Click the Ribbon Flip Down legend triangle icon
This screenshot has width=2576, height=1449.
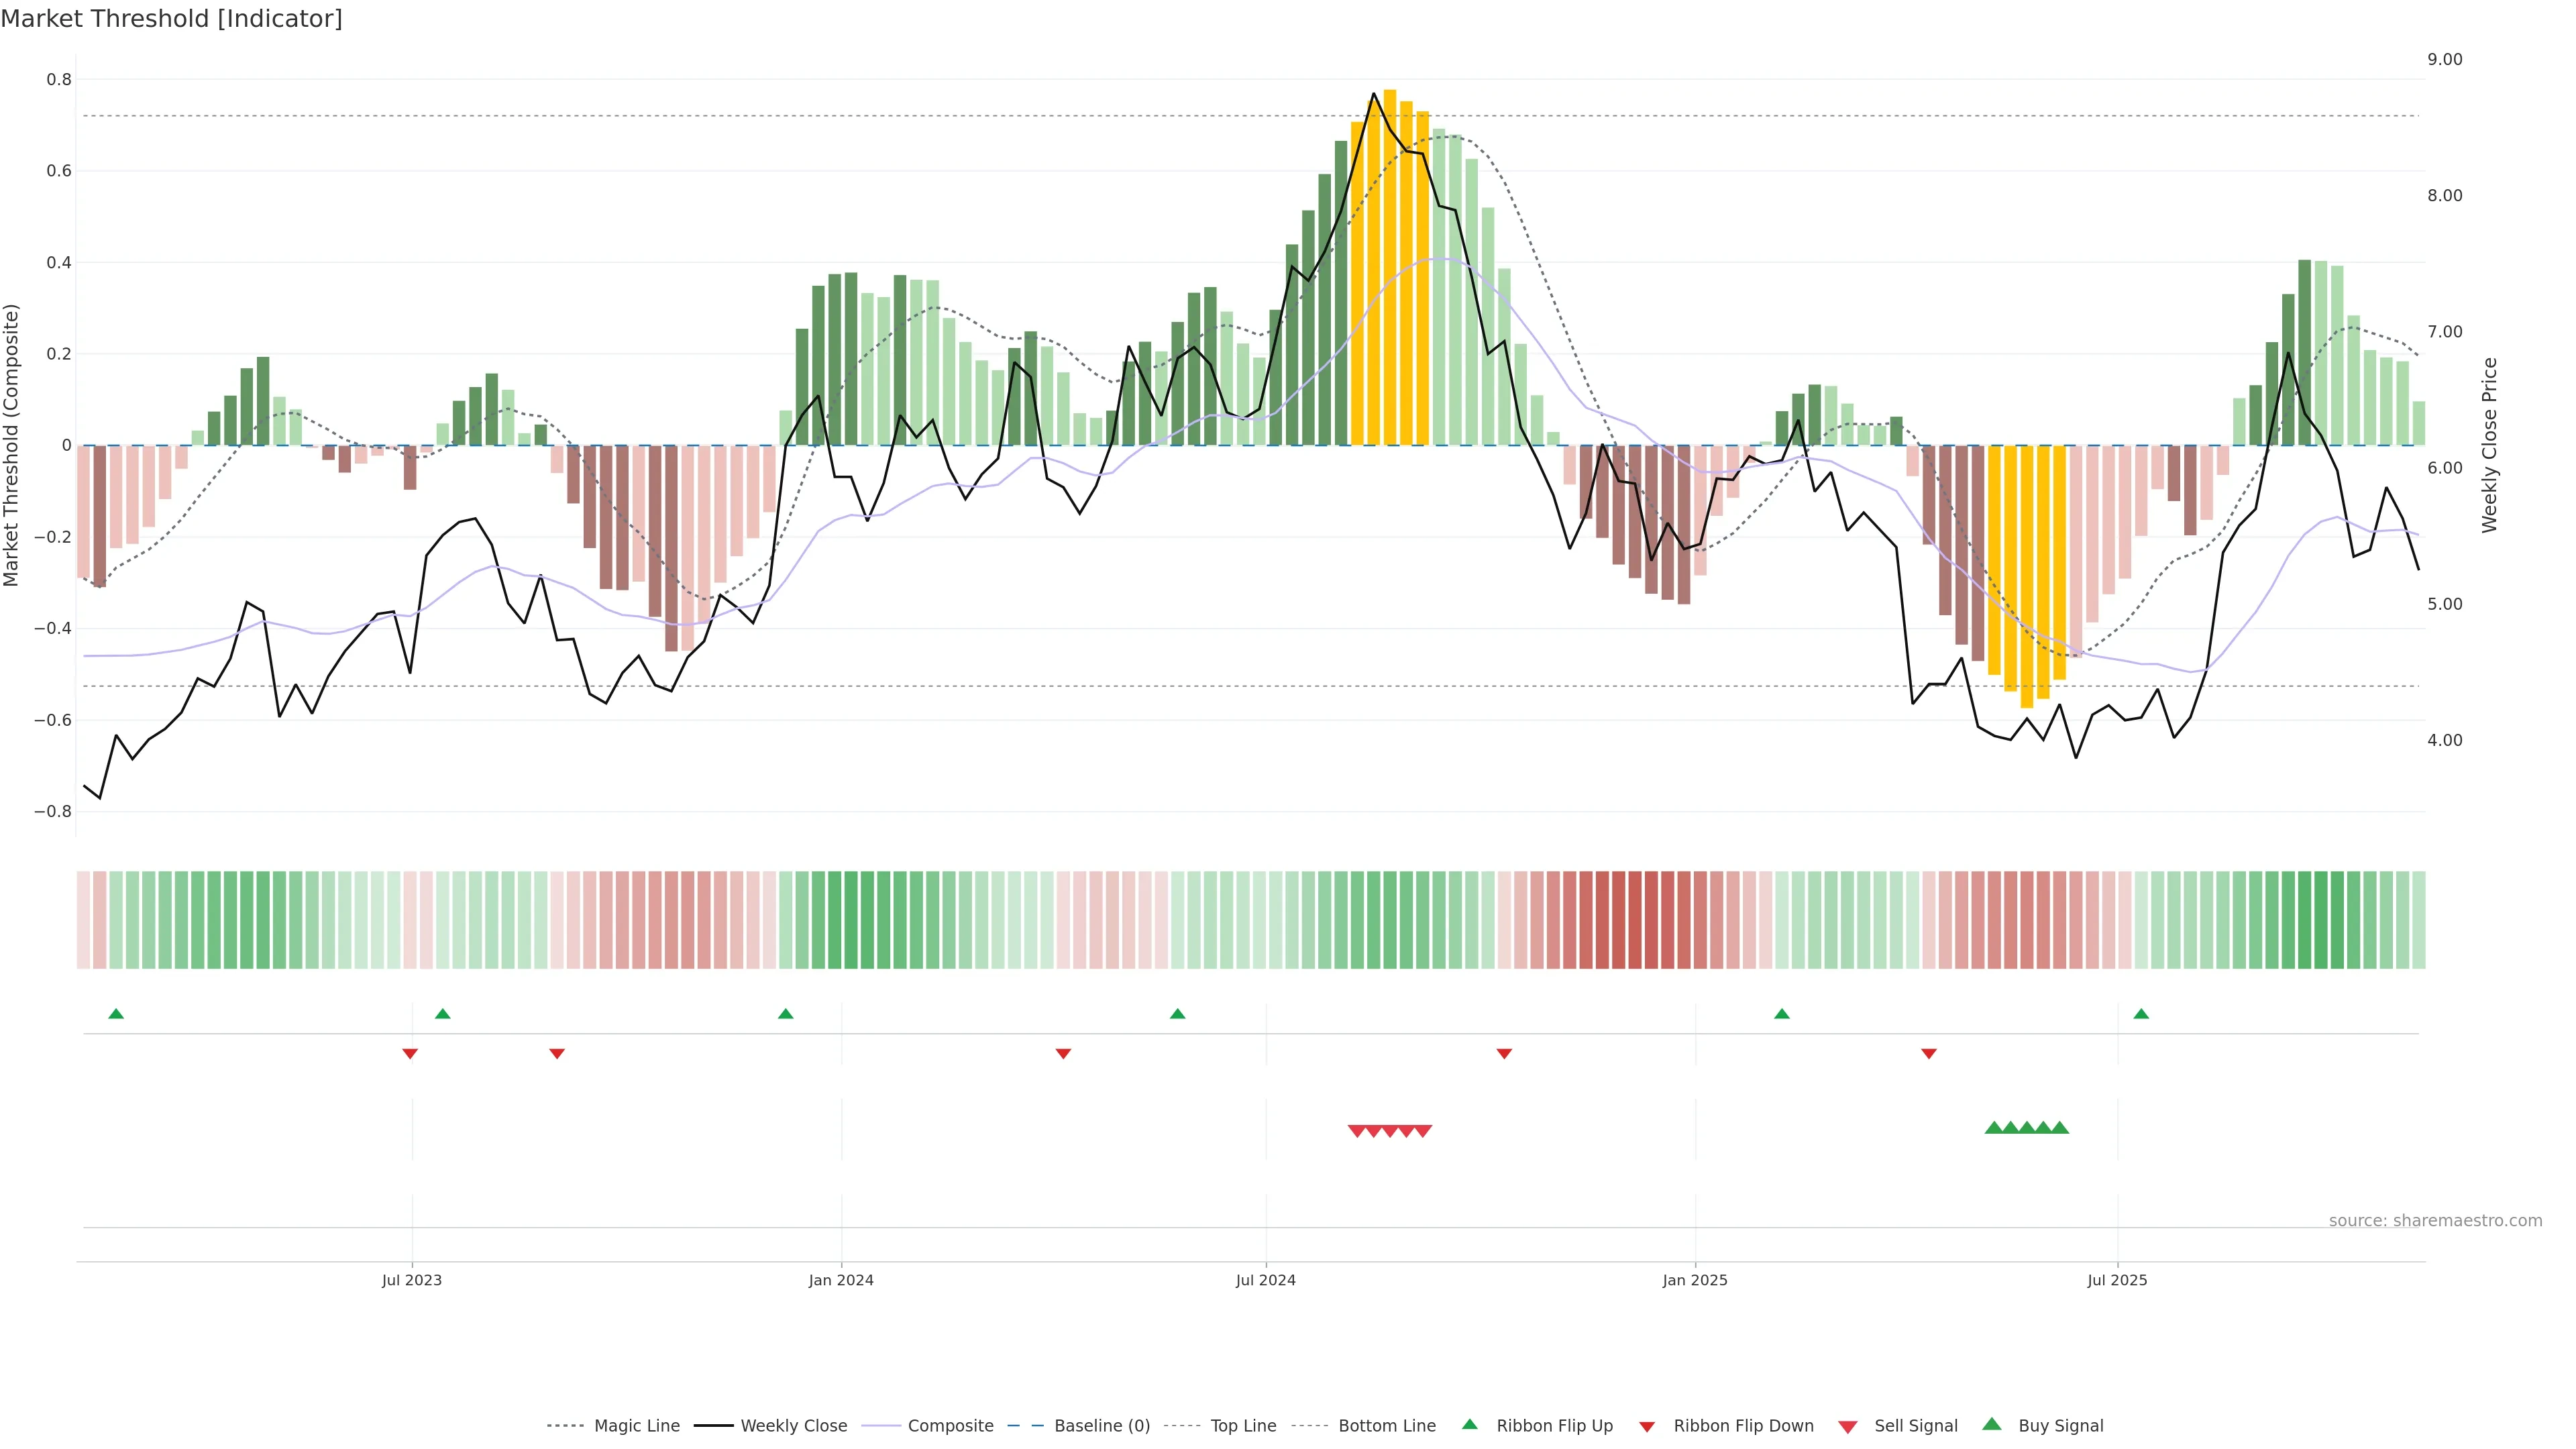(1647, 1426)
